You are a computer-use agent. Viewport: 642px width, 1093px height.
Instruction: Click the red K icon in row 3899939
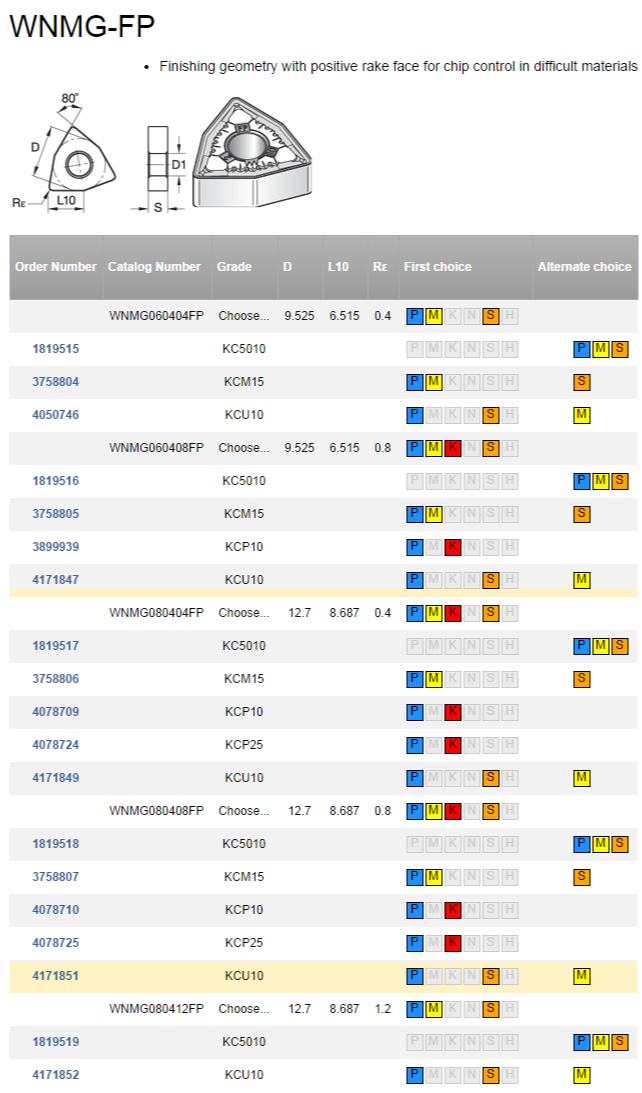click(x=452, y=547)
